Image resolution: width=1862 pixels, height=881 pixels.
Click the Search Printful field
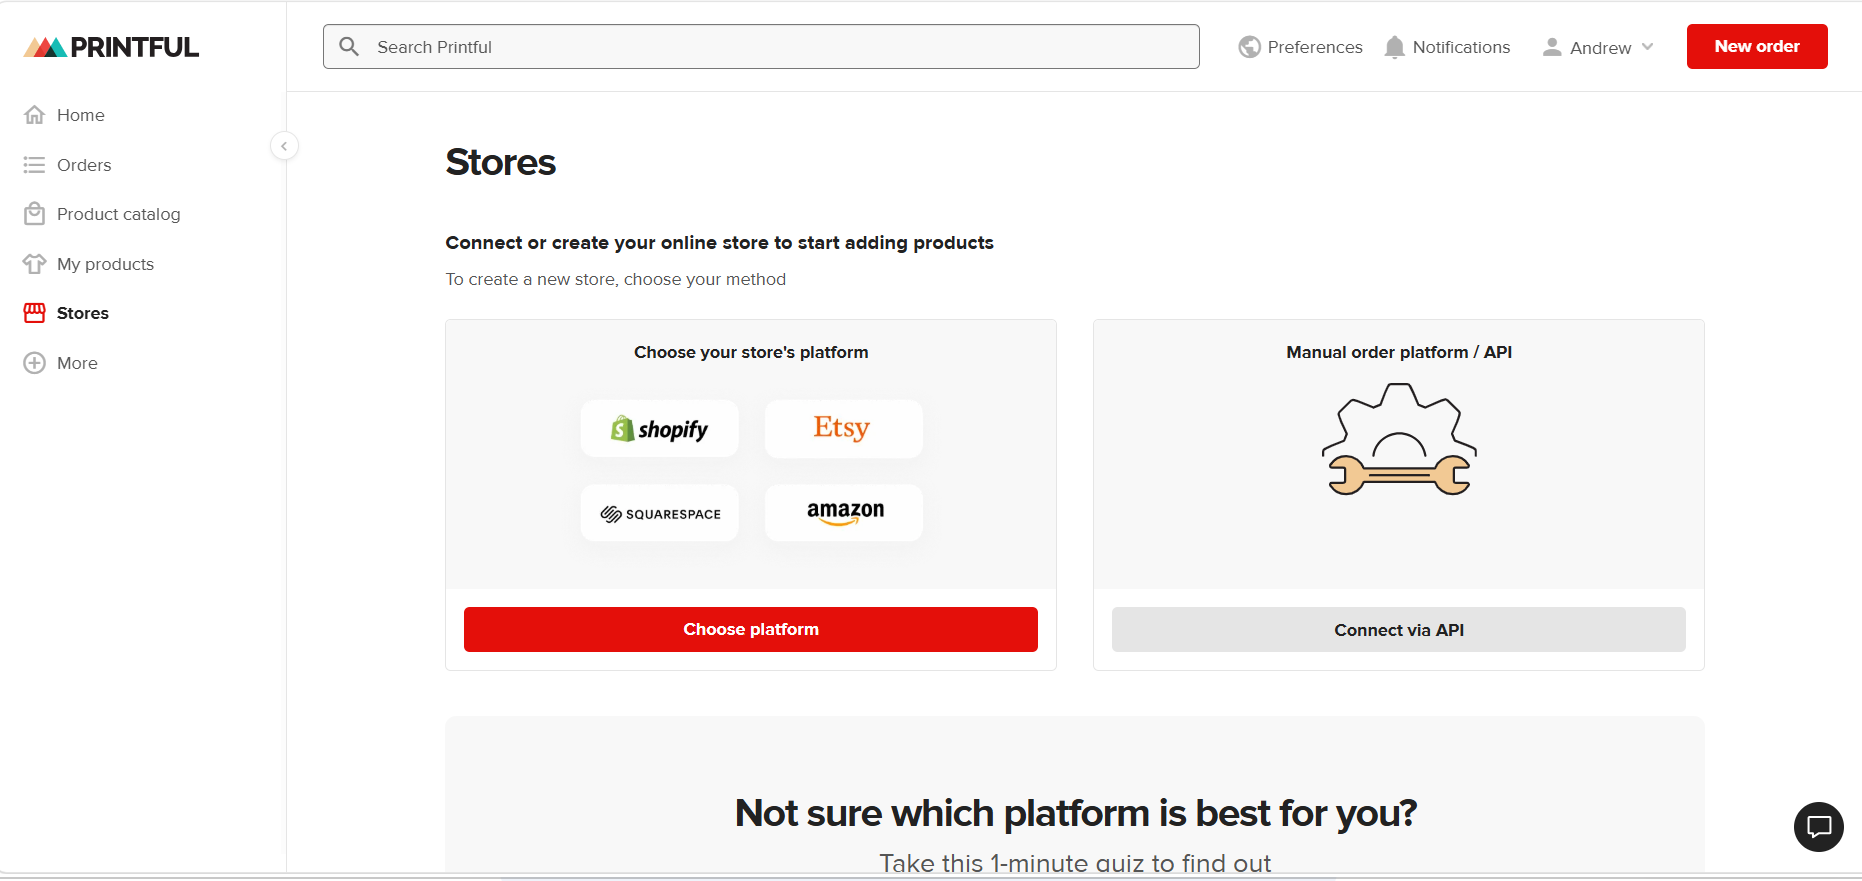(761, 47)
